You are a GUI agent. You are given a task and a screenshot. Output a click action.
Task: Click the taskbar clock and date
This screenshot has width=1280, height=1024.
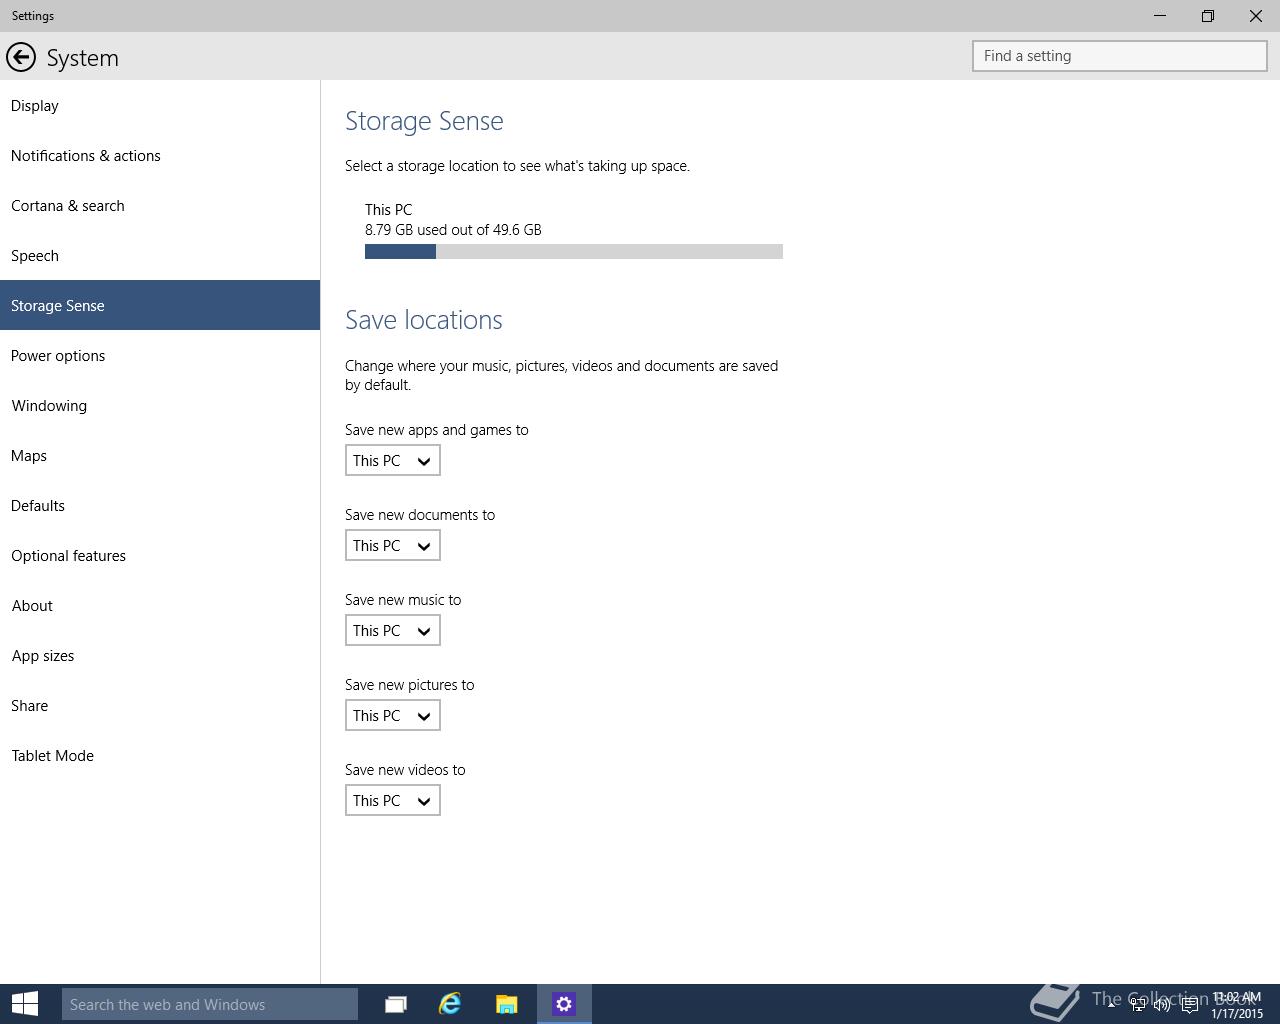click(x=1237, y=1005)
